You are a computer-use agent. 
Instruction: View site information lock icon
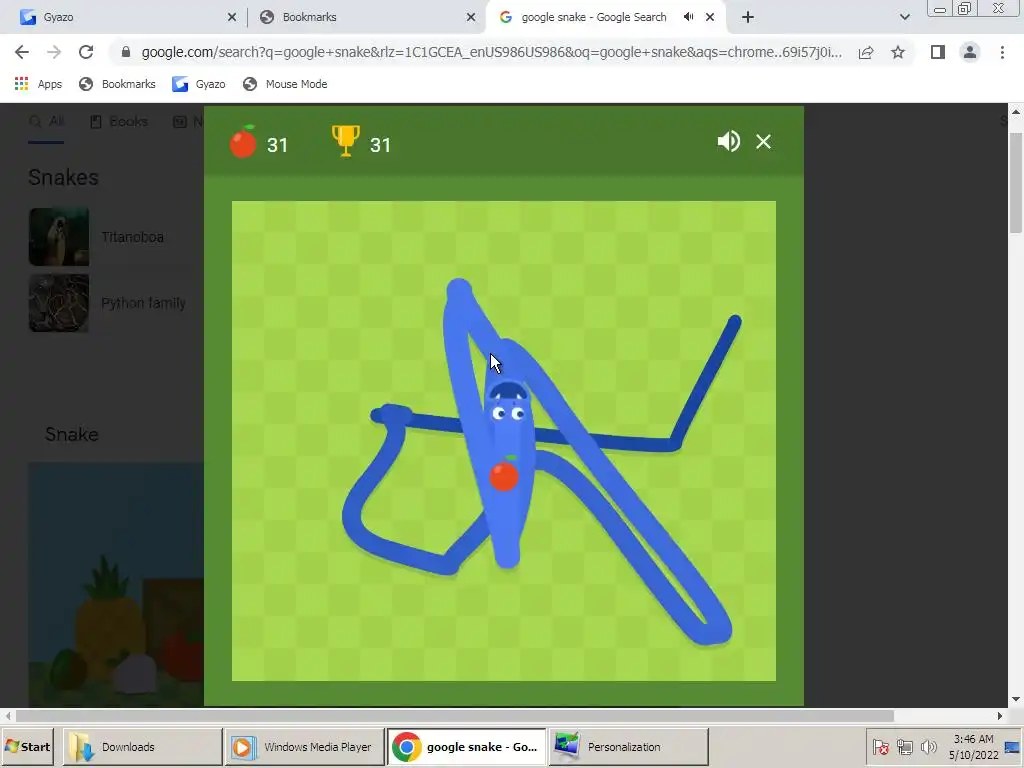tap(126, 52)
